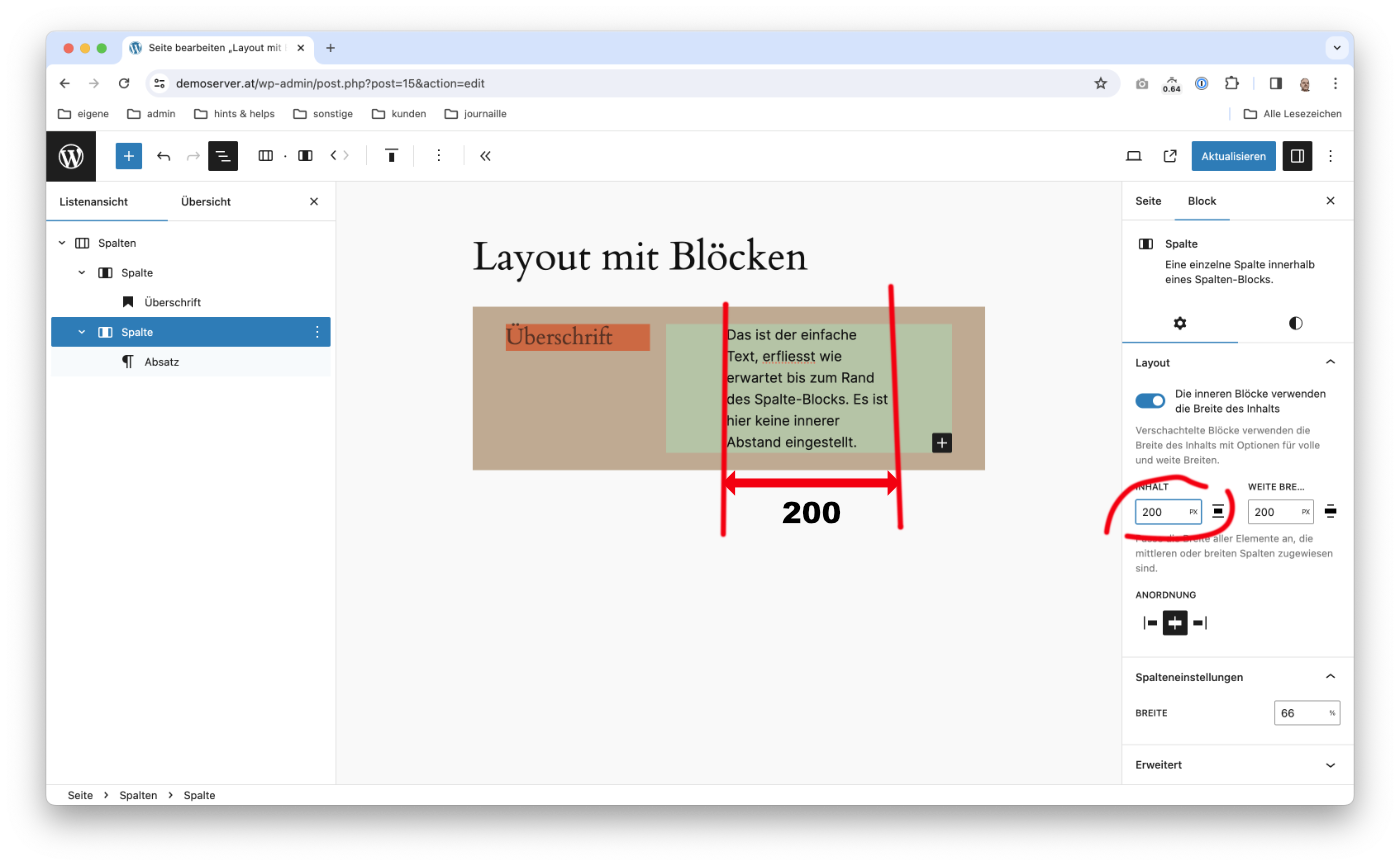Open block options three-dot menu in toolbar
This screenshot has height=866, width=1400.
[x=438, y=156]
